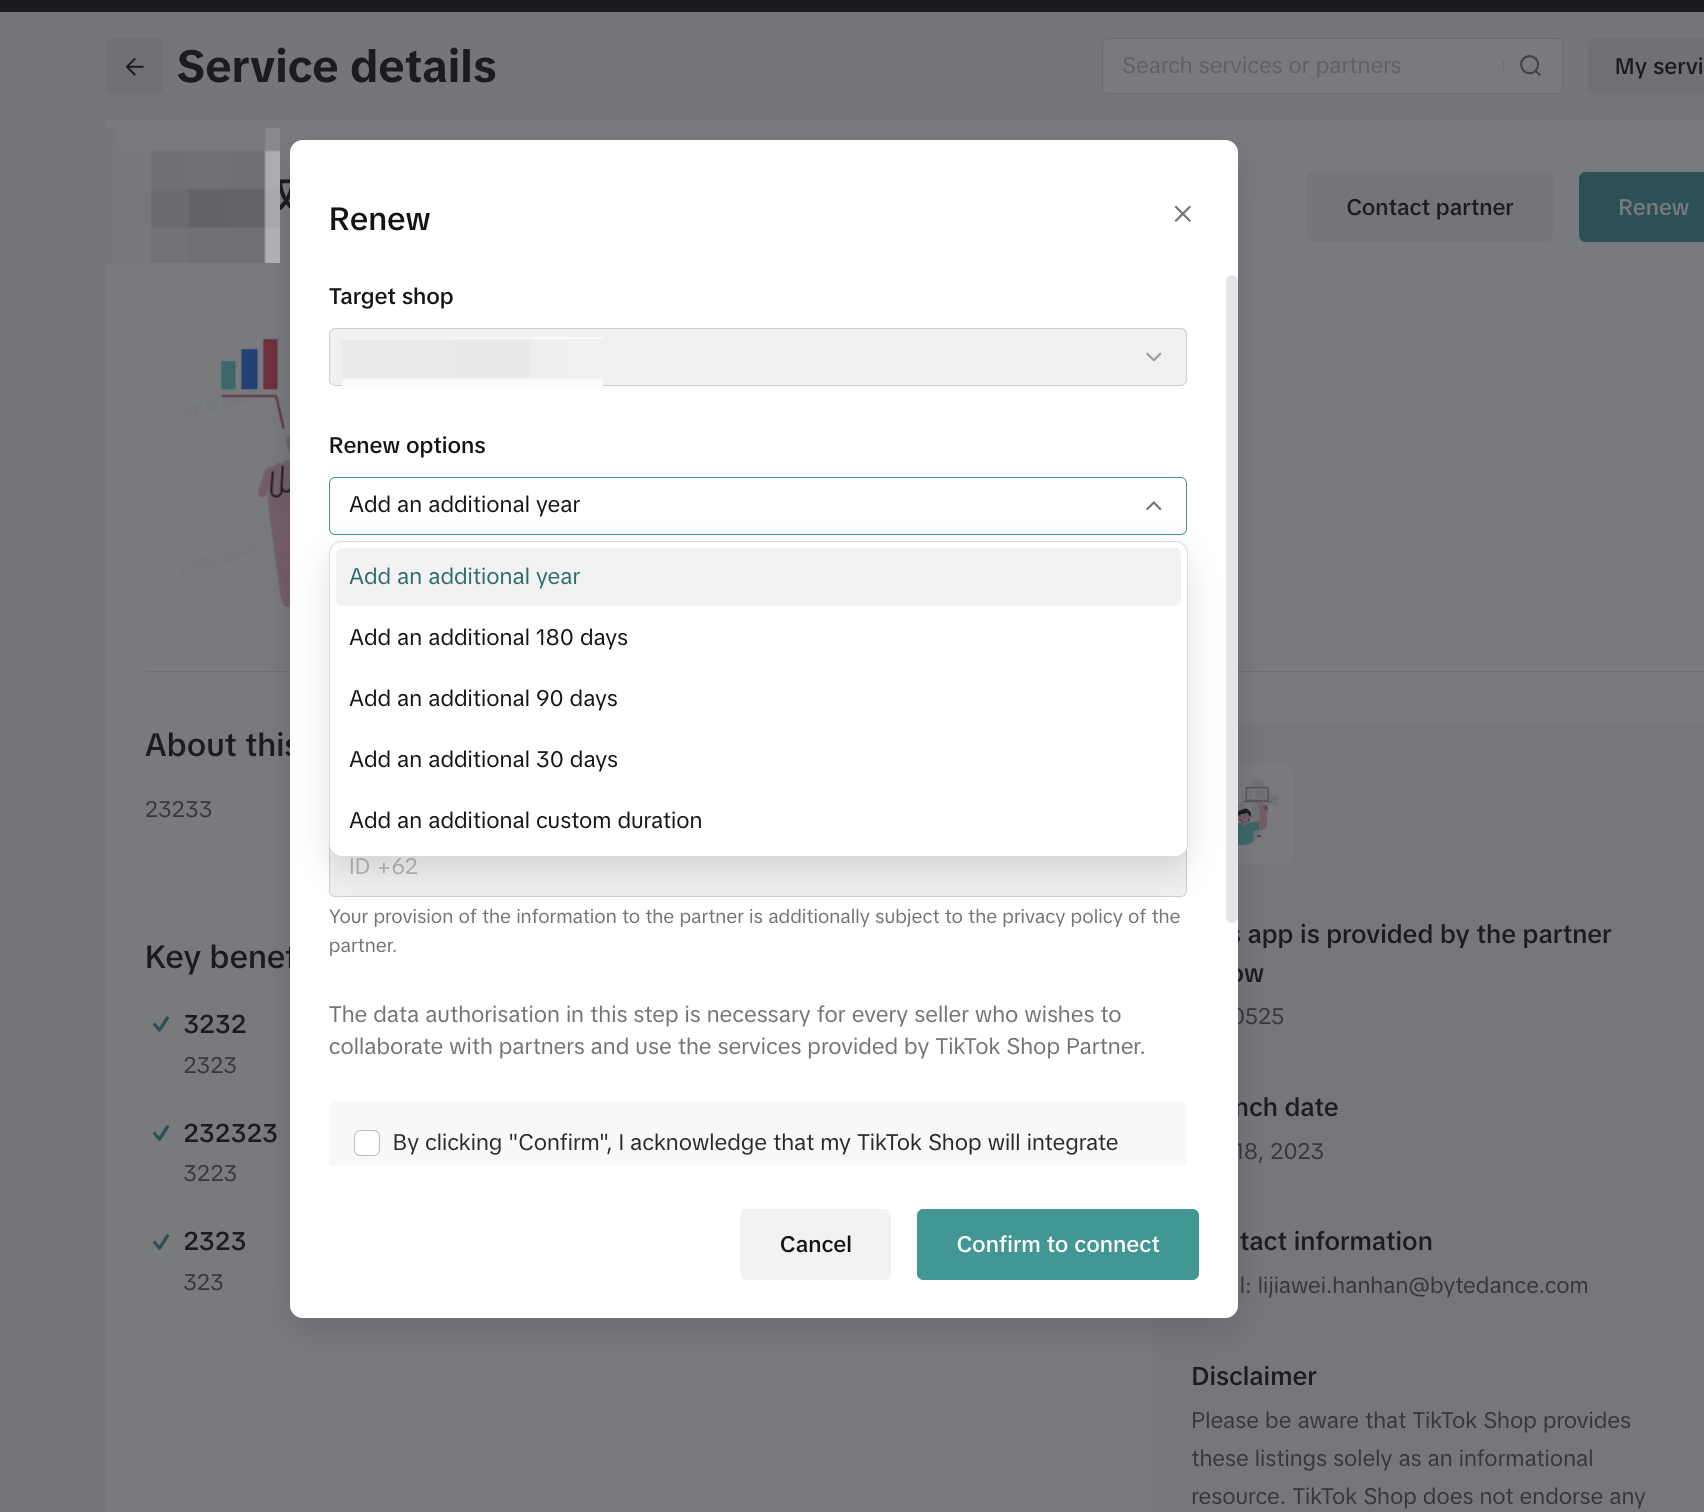
Task: Click the back arrow beside Service details
Action: (x=135, y=67)
